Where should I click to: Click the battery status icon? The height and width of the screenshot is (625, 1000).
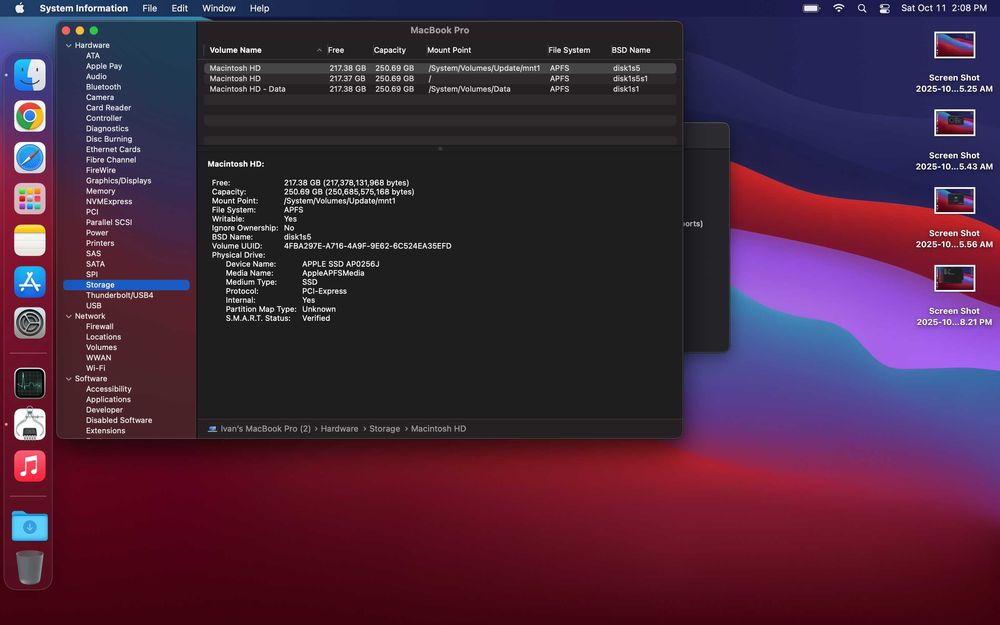[x=811, y=8]
